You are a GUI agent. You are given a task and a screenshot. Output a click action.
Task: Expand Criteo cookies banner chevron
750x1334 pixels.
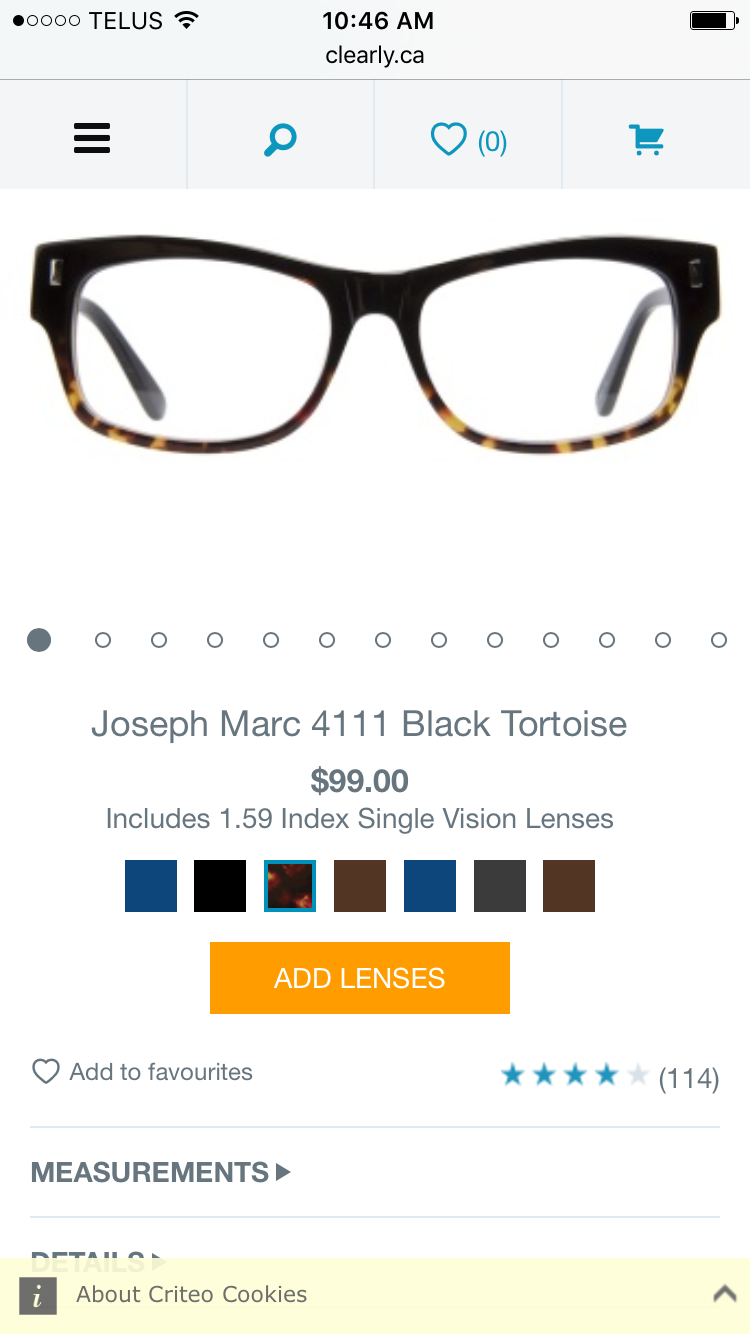[x=724, y=1294]
